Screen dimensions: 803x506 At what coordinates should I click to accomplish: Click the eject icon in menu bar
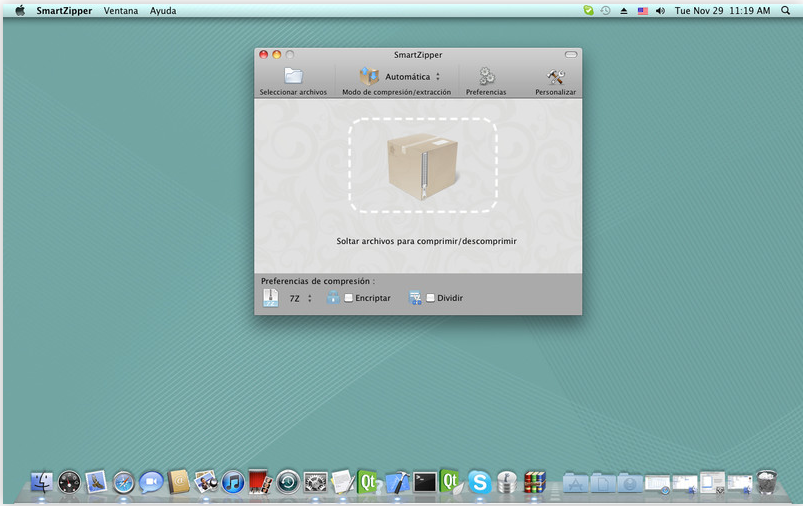[624, 10]
